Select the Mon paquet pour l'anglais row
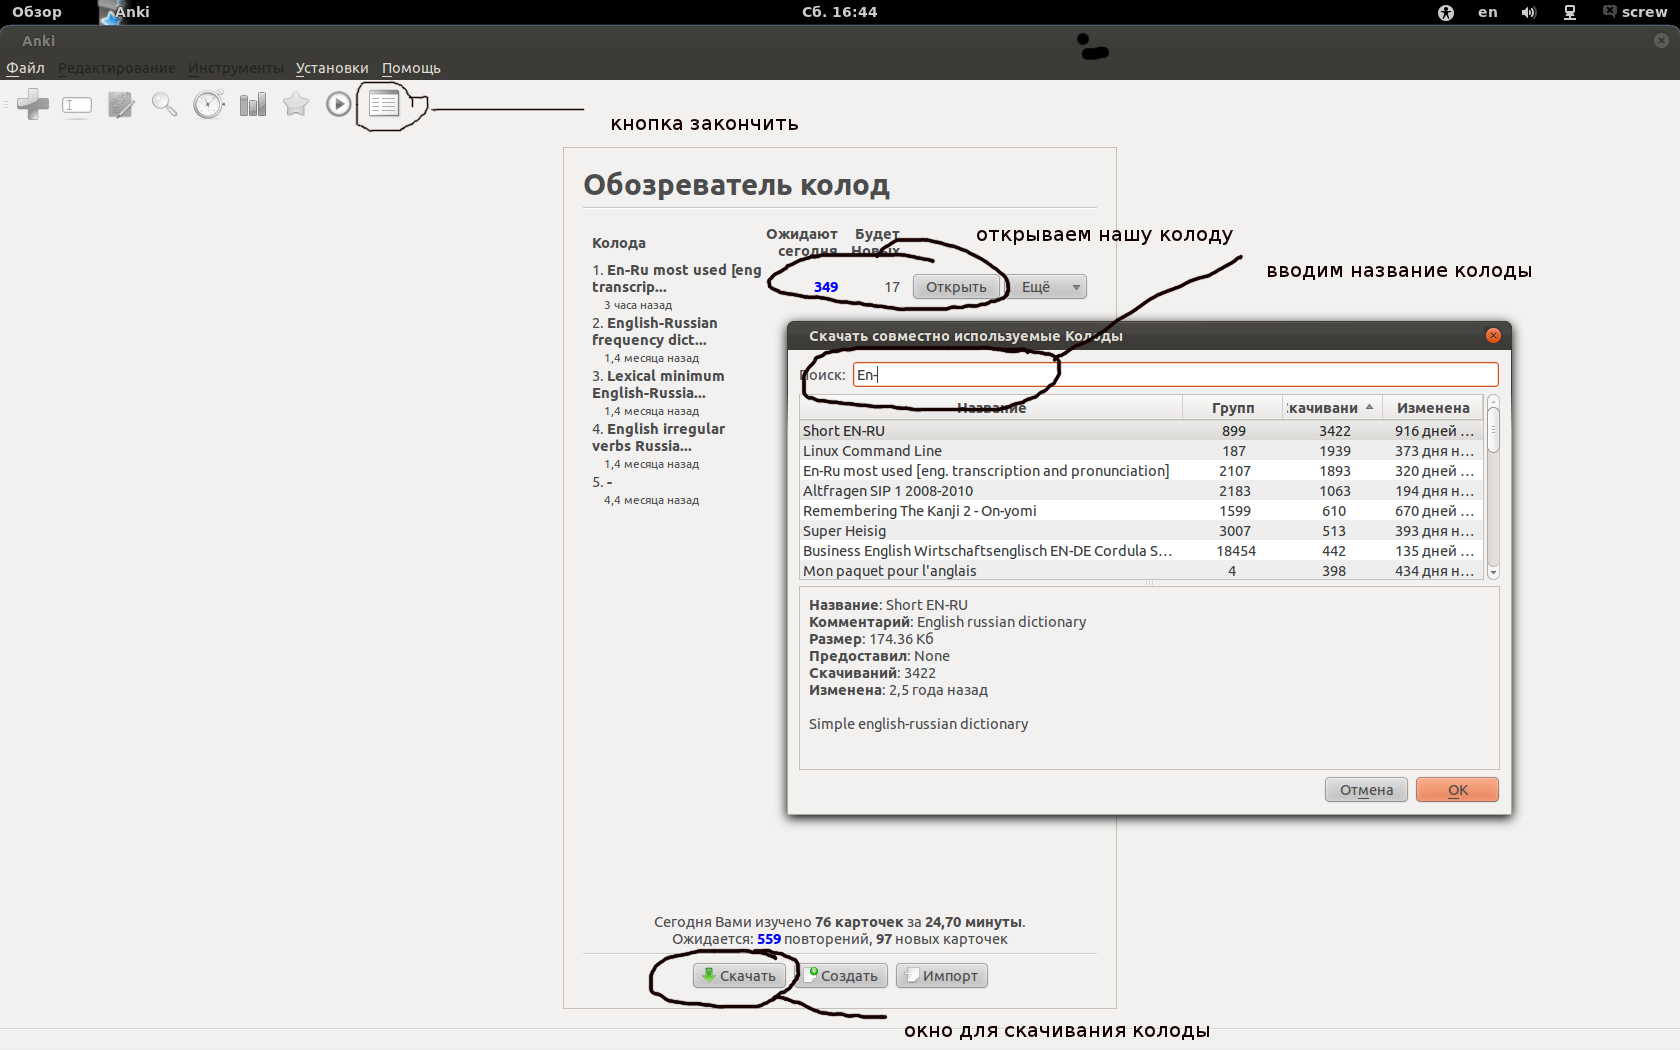Image resolution: width=1680 pixels, height=1050 pixels. click(1142, 571)
